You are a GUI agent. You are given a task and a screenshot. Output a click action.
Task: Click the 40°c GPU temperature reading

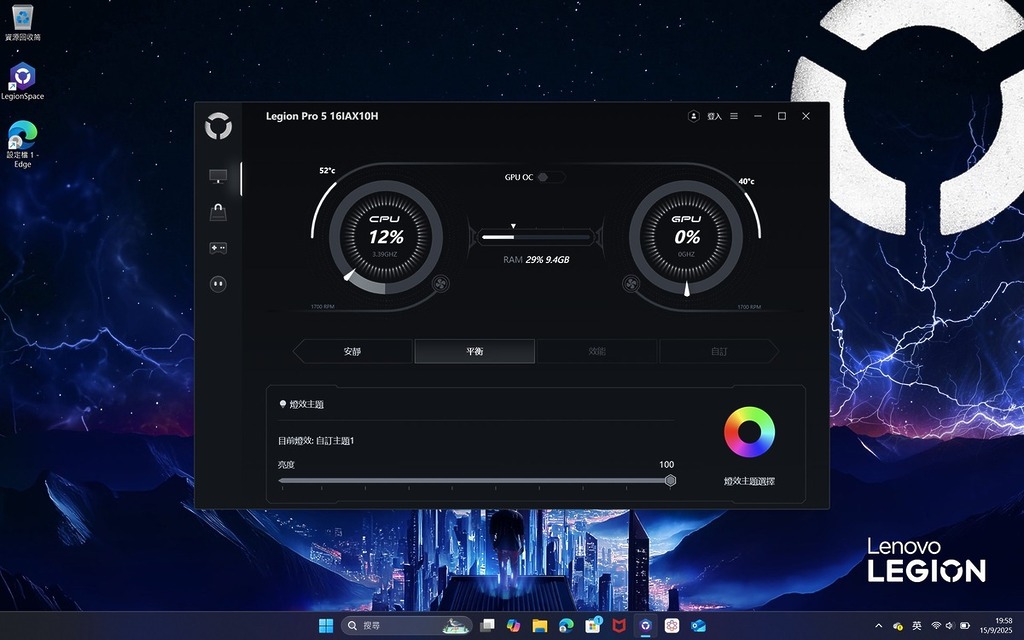tap(746, 182)
